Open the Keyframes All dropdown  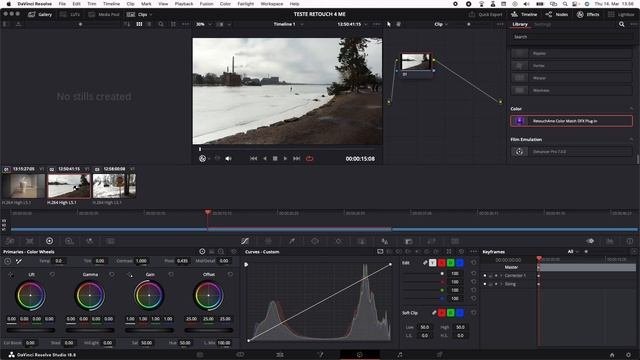(573, 251)
